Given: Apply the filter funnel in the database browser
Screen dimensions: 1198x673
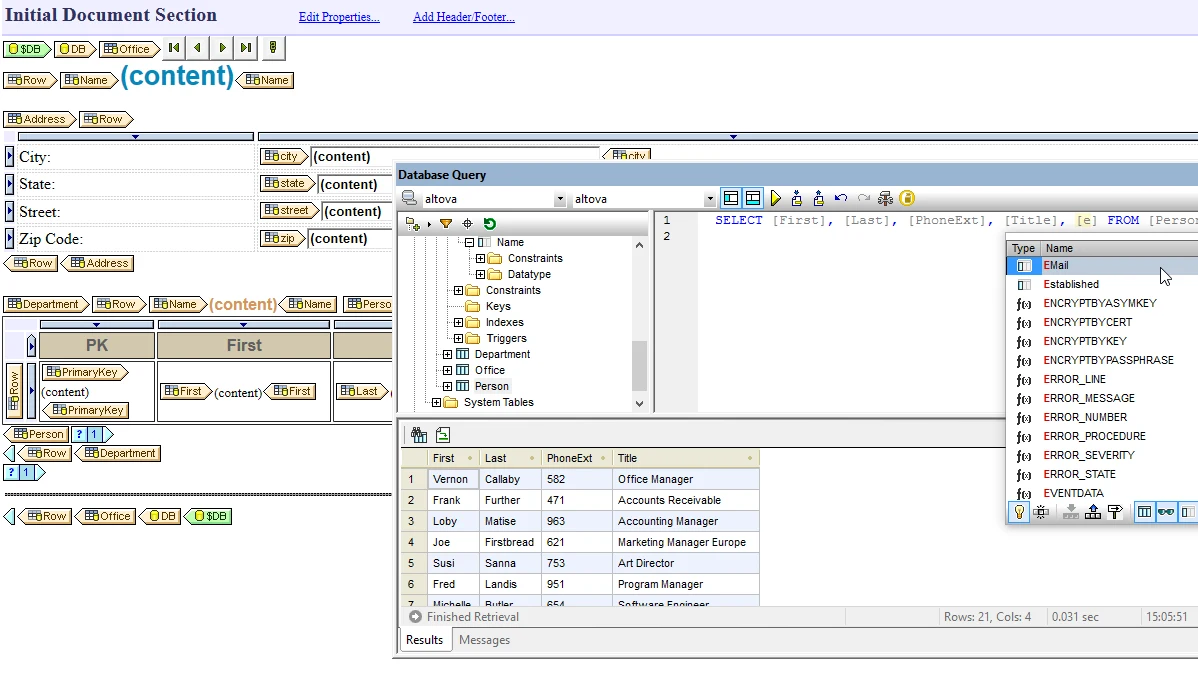Looking at the screenshot, I should pyautogui.click(x=445, y=224).
